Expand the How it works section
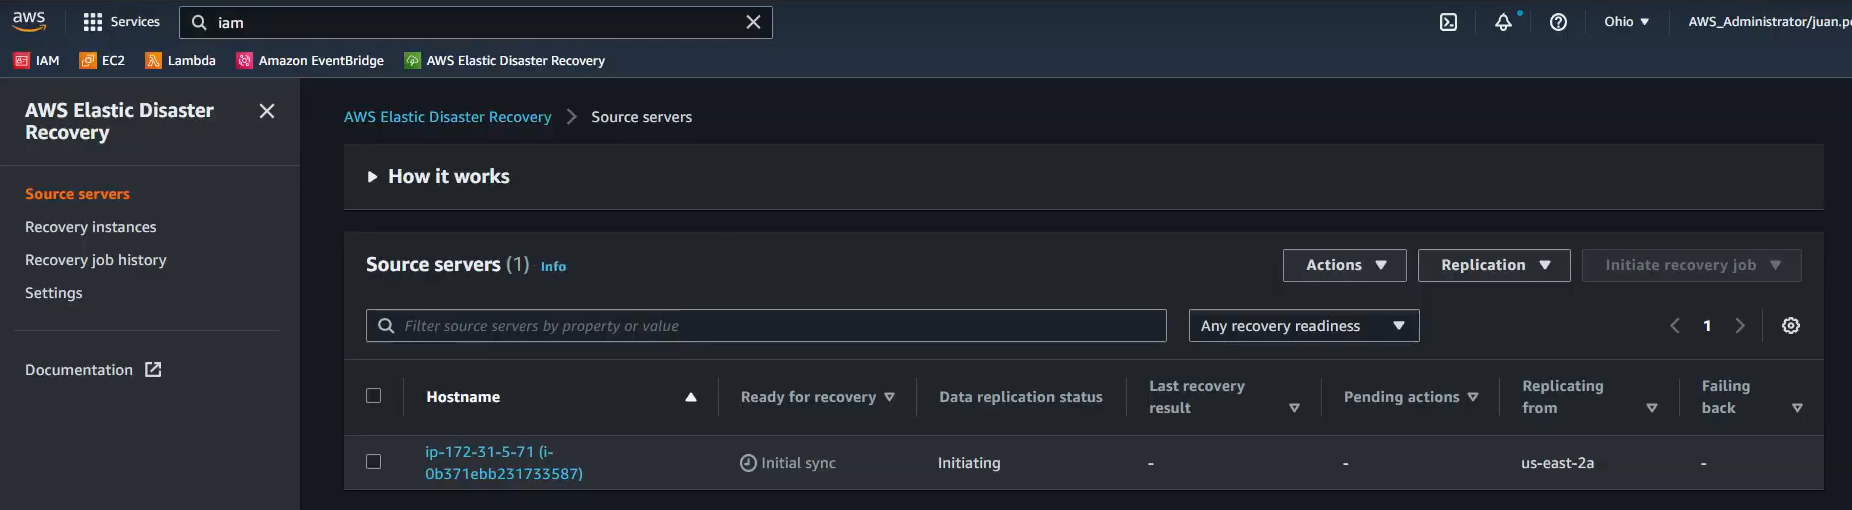The height and width of the screenshot is (510, 1852). point(439,177)
